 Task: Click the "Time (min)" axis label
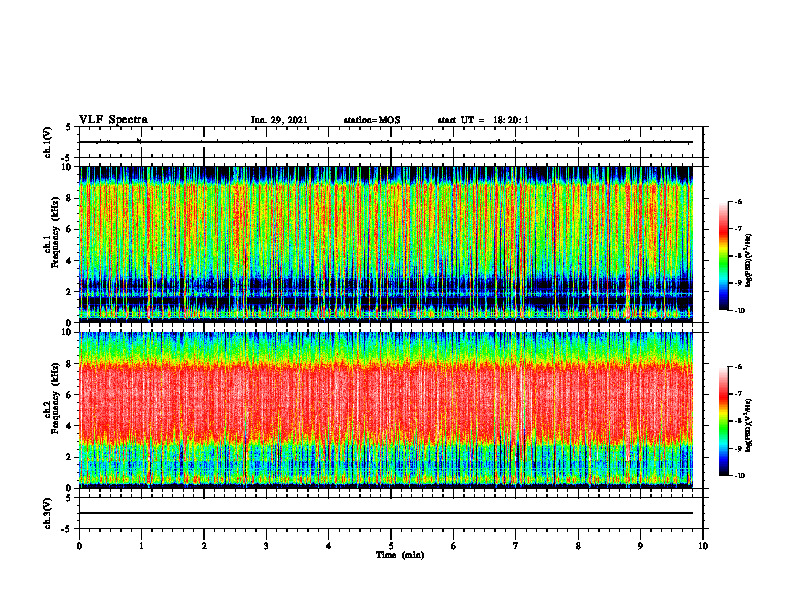[400, 555]
